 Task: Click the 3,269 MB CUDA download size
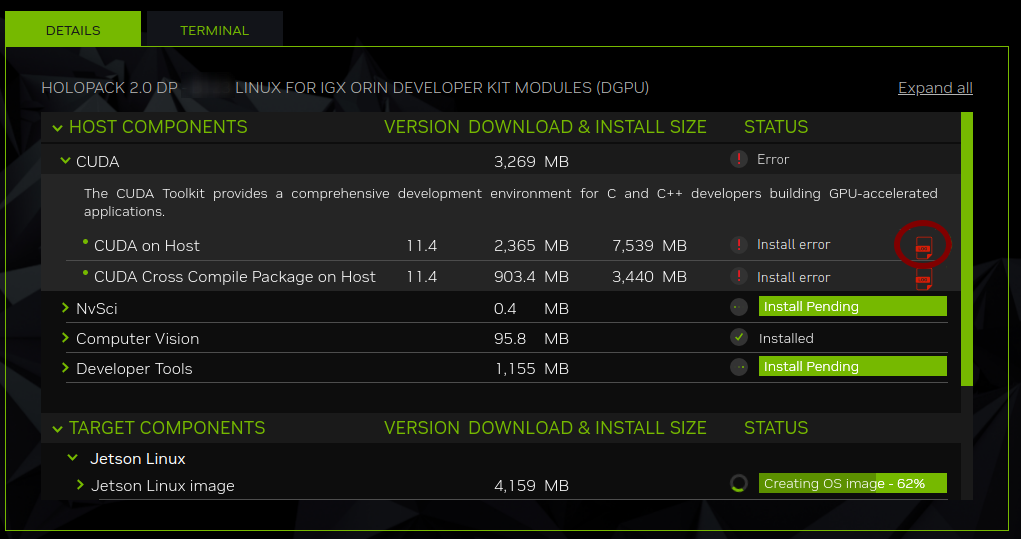531,161
